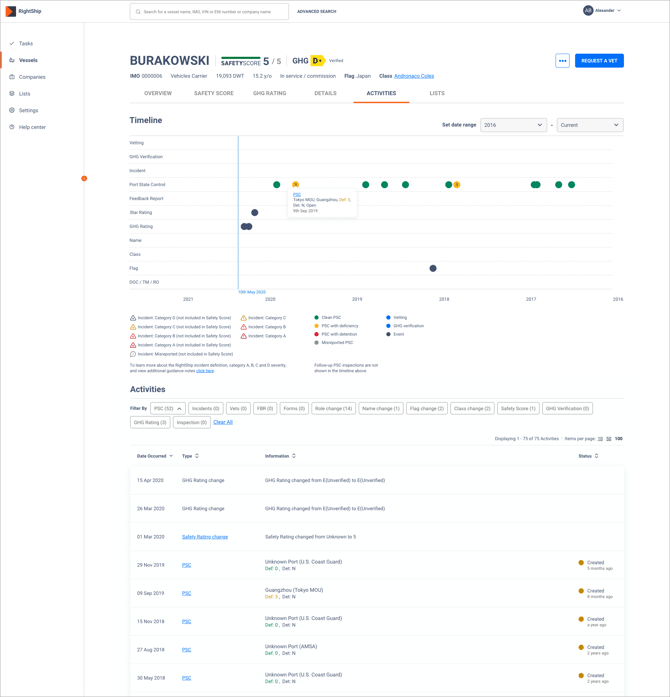Screen dimensions: 670x697
Task: Switch to the Safety Score tab
Action: point(213,93)
